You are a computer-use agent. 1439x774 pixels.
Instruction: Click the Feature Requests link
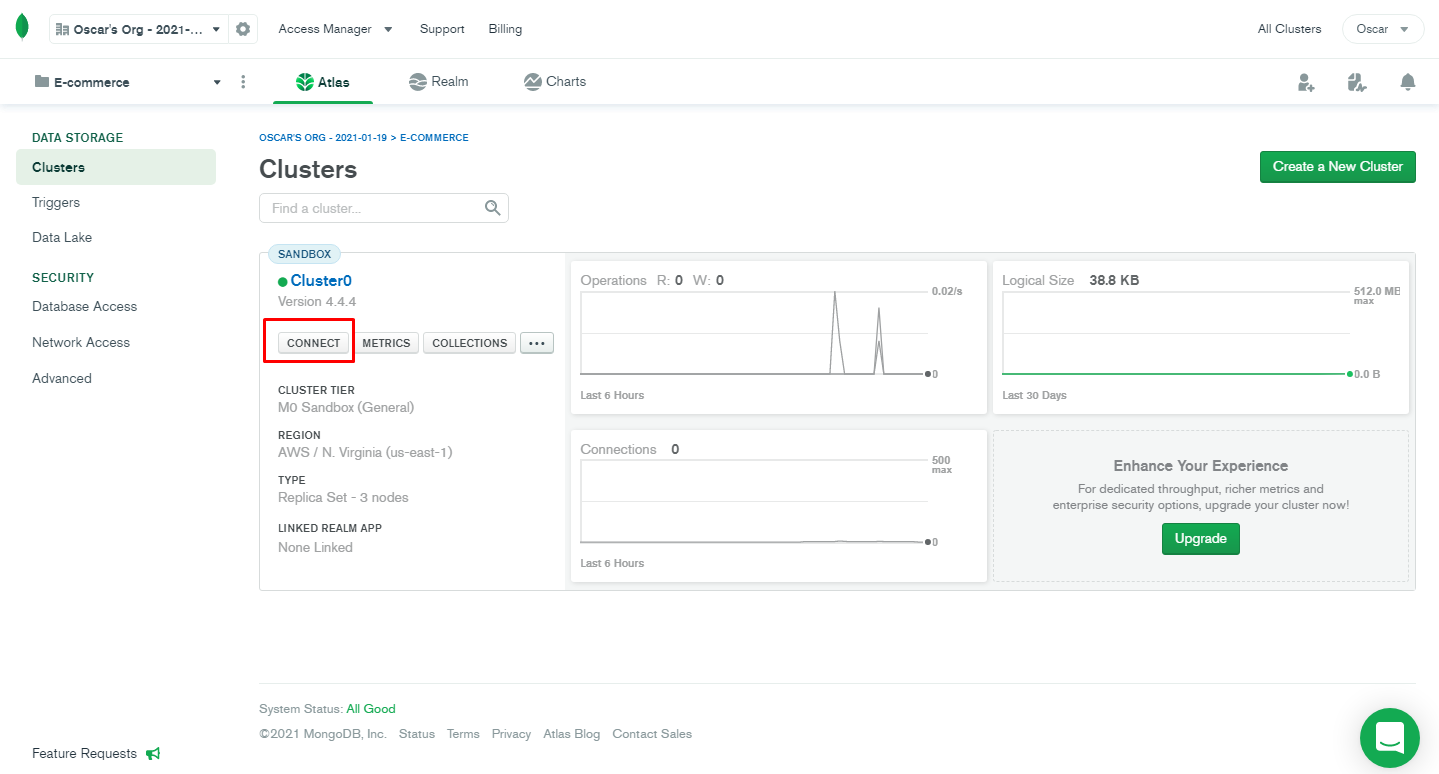coord(84,753)
